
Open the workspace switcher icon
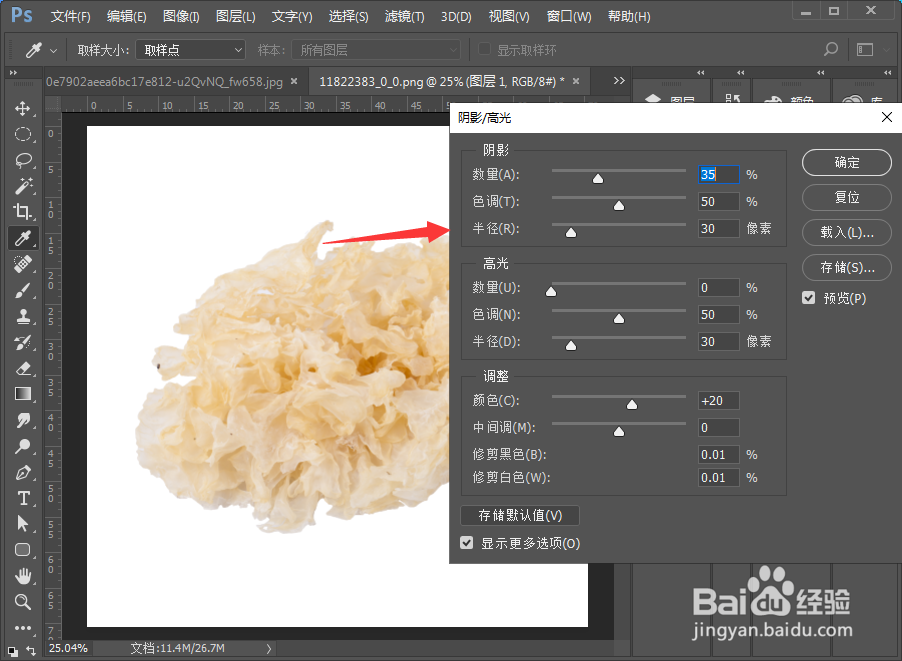pyautogui.click(x=865, y=50)
